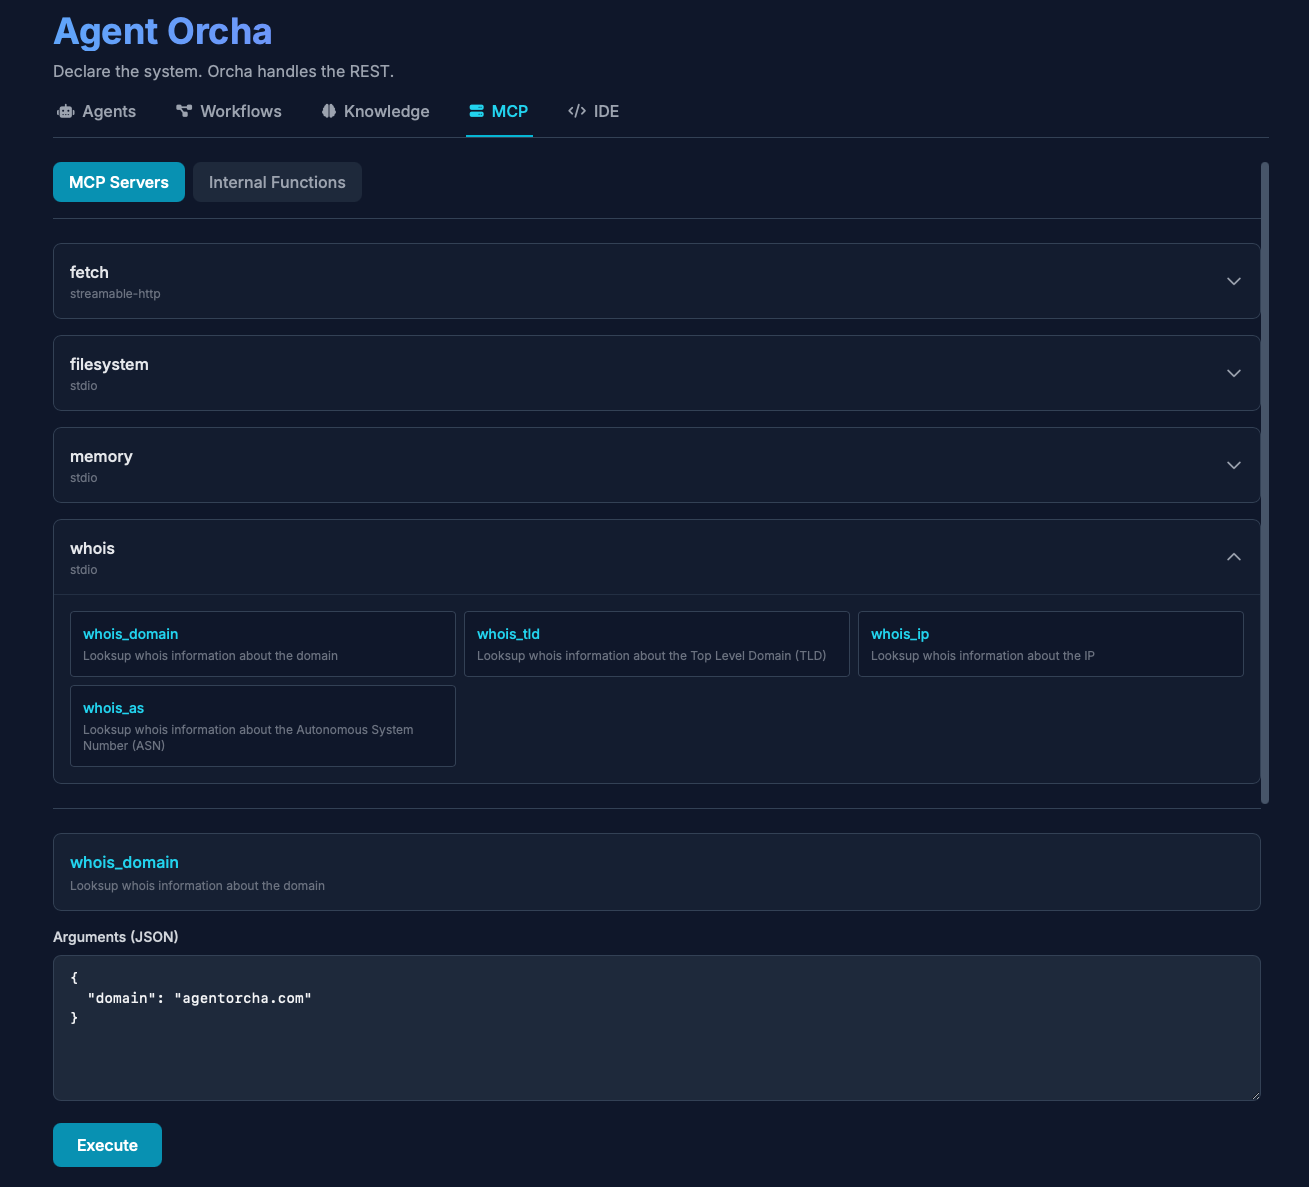The height and width of the screenshot is (1187, 1309).
Task: Select the whois_ip tool card
Action: pyautogui.click(x=1050, y=644)
